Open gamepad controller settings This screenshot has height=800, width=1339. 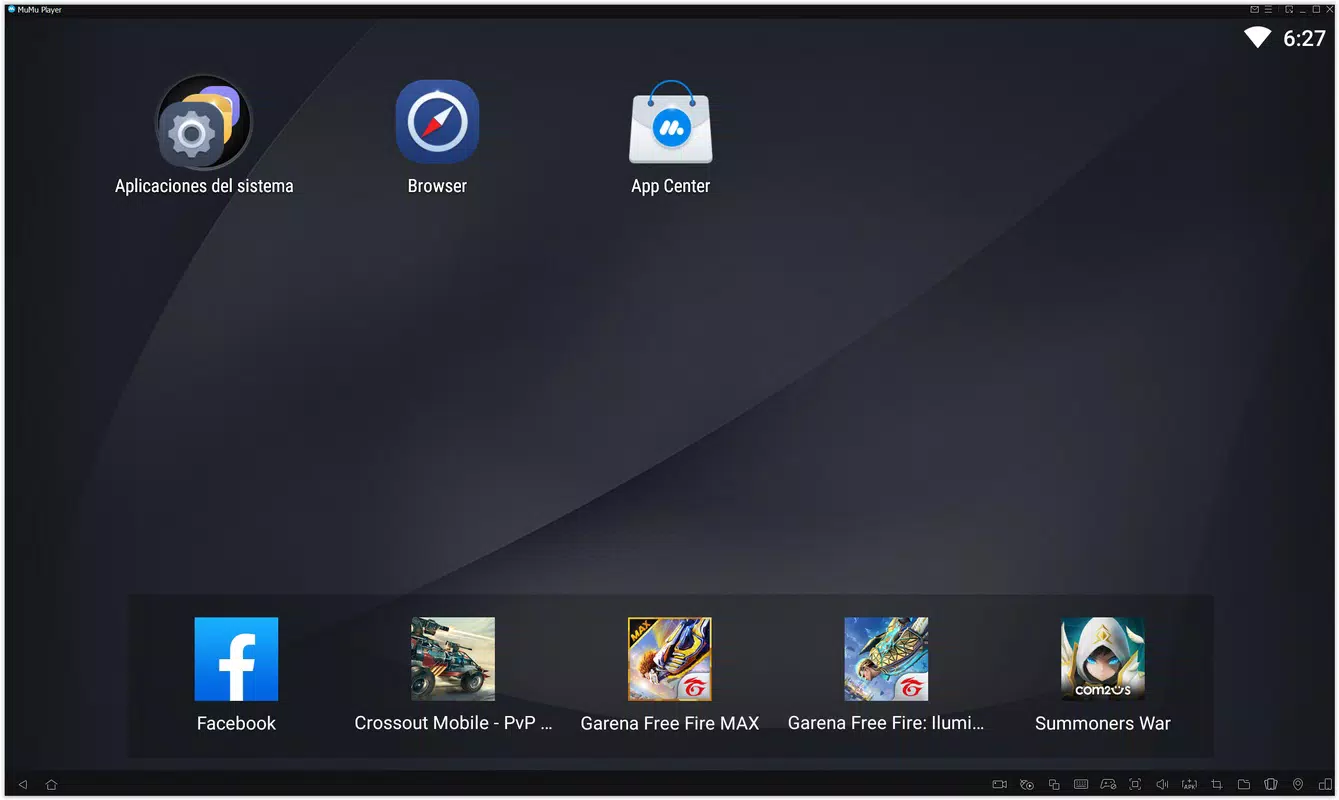pos(1108,785)
